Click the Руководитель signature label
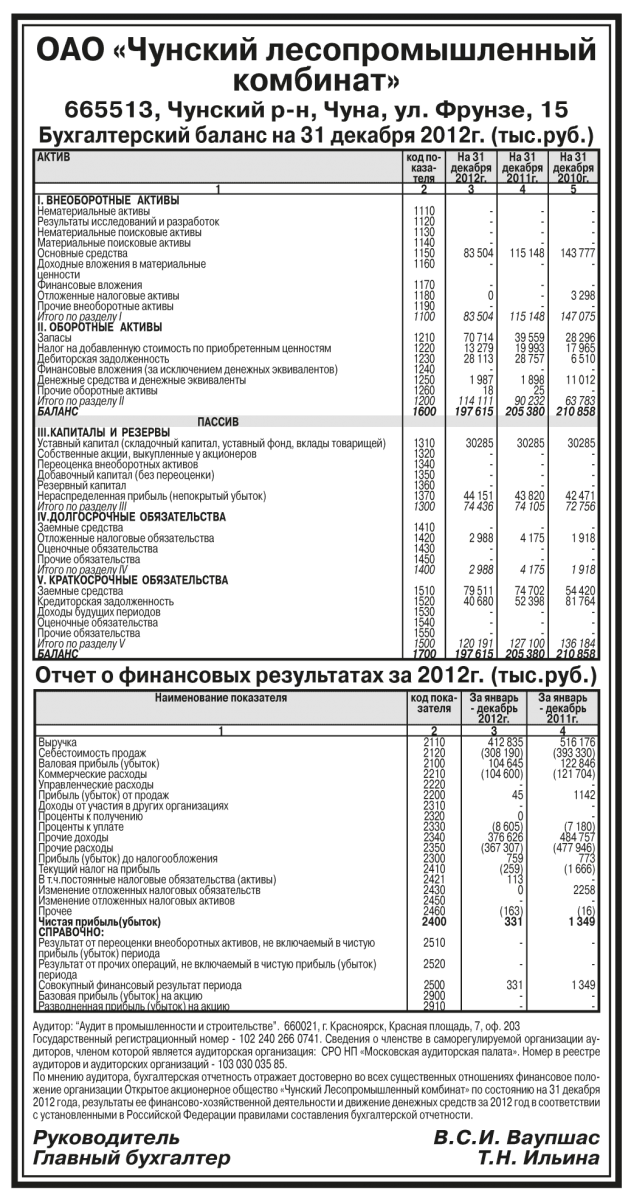The height and width of the screenshot is (1200, 631). pyautogui.click(x=107, y=1139)
